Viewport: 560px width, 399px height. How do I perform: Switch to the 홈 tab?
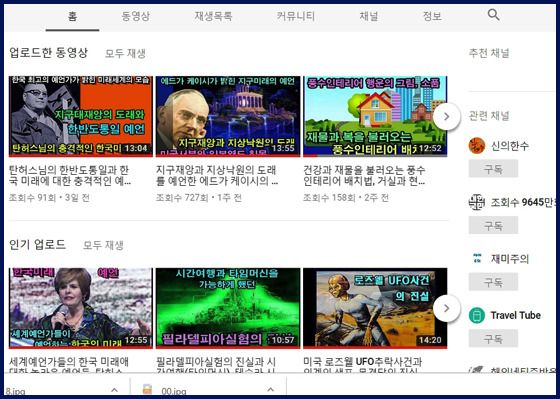click(x=72, y=16)
